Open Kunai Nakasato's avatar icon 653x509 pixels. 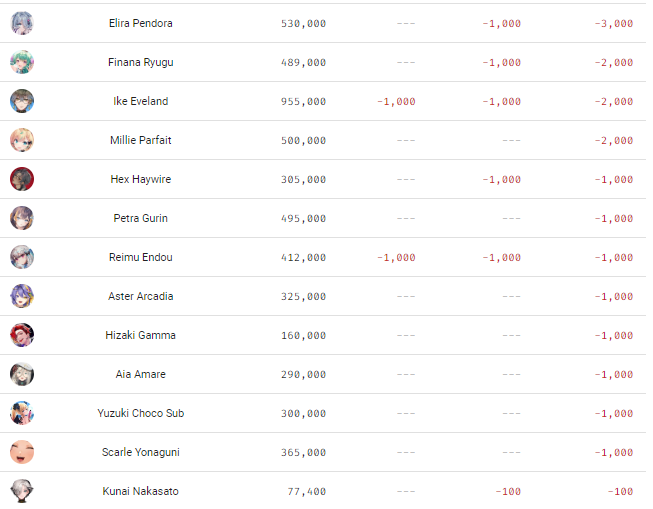[22, 491]
